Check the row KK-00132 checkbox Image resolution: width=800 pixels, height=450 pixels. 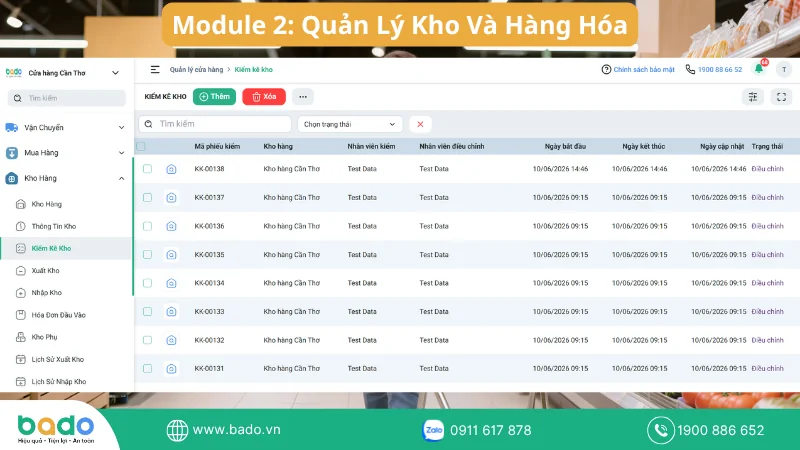pos(147,340)
